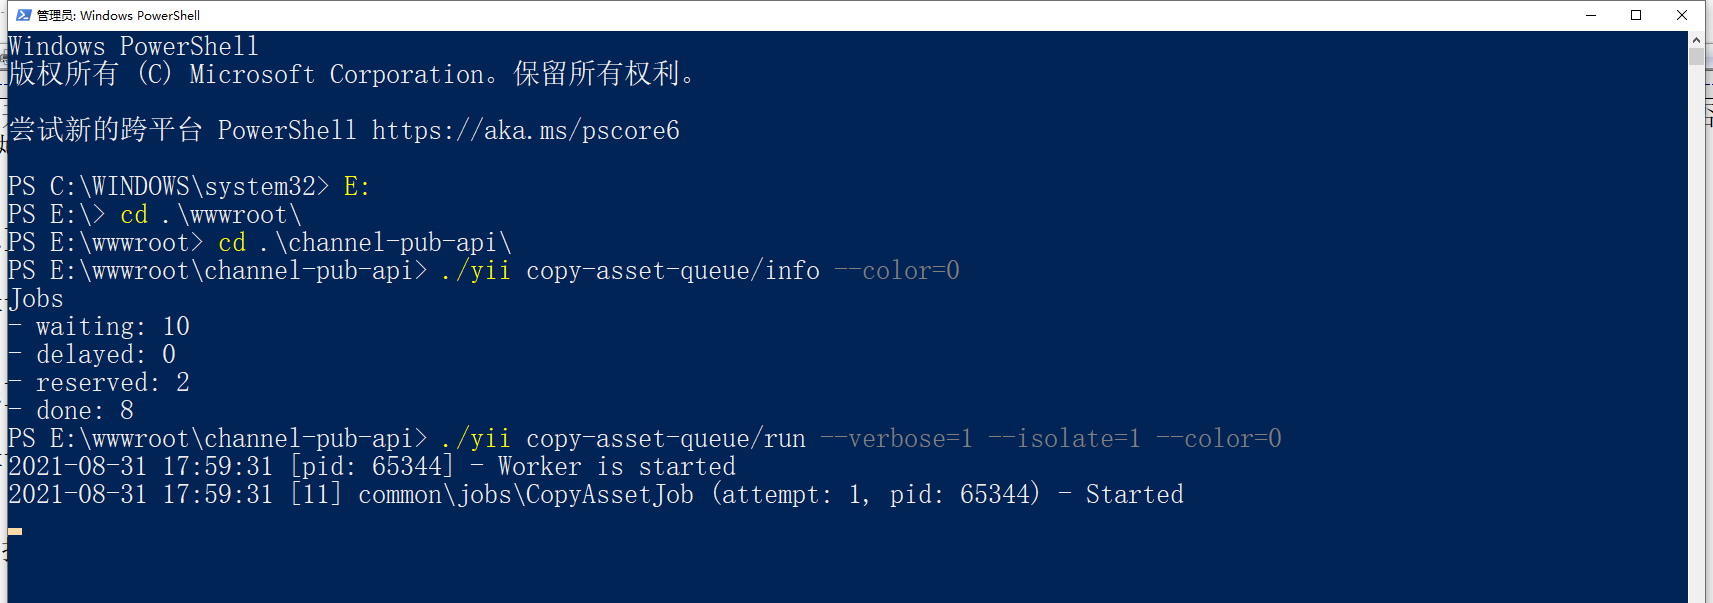Image resolution: width=1713 pixels, height=603 pixels.
Task: Click the blinking cursor at the bottom
Action: click(x=15, y=531)
